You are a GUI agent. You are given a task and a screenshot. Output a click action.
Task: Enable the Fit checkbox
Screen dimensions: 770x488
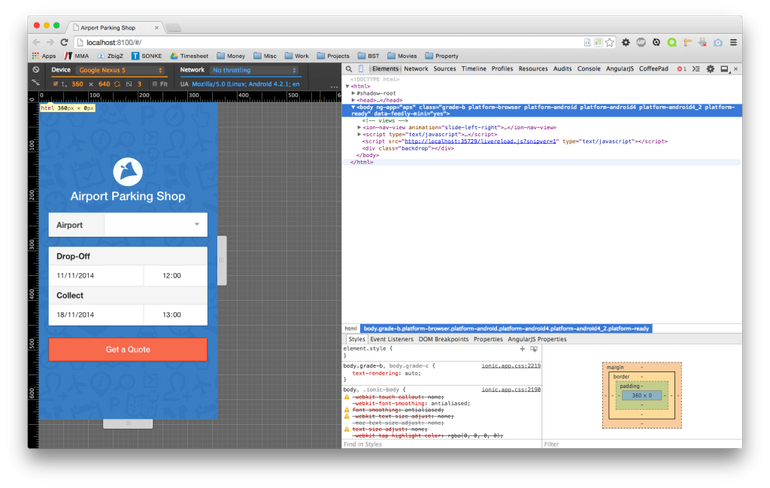click(154, 84)
